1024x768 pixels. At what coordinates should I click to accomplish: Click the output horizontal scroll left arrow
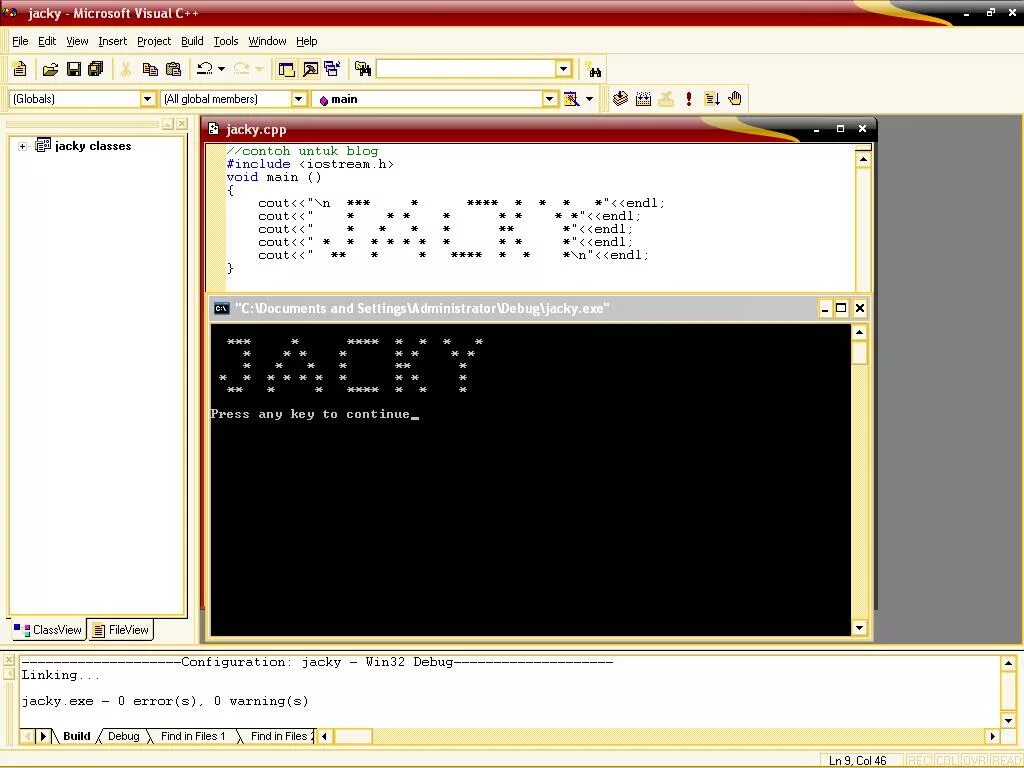click(x=325, y=736)
